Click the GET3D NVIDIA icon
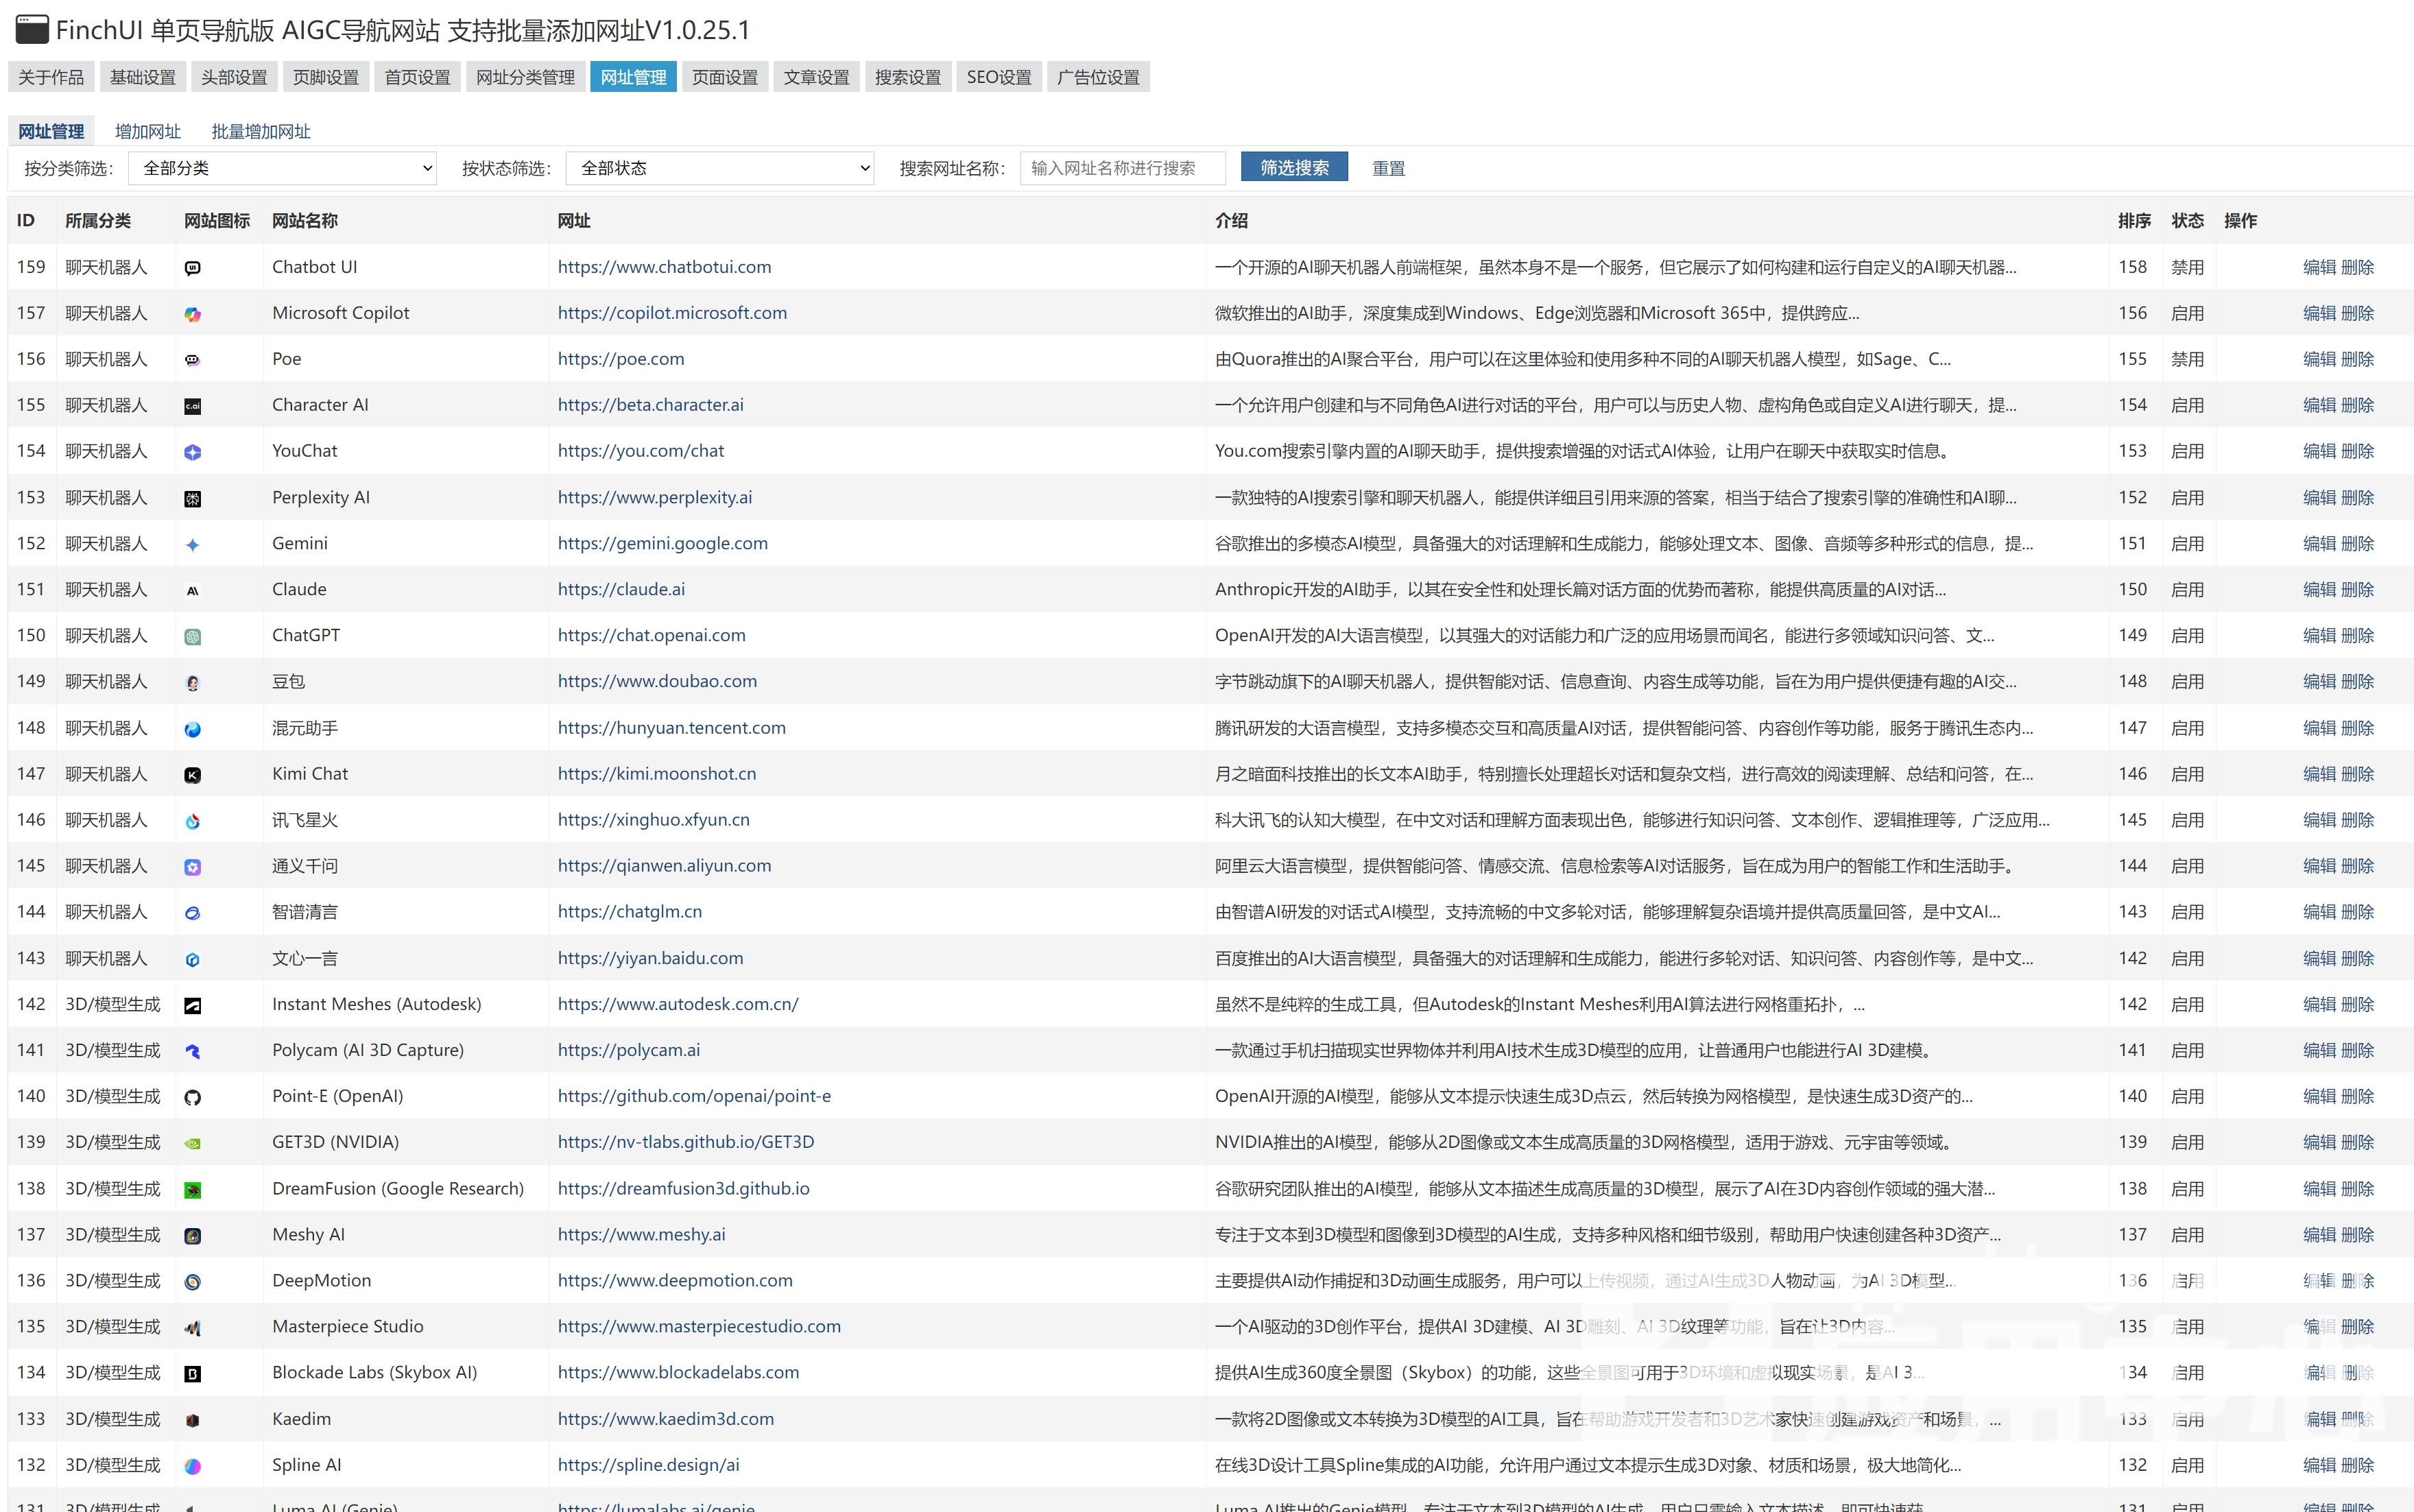Viewport: 2414px width, 1512px height. click(x=193, y=1143)
